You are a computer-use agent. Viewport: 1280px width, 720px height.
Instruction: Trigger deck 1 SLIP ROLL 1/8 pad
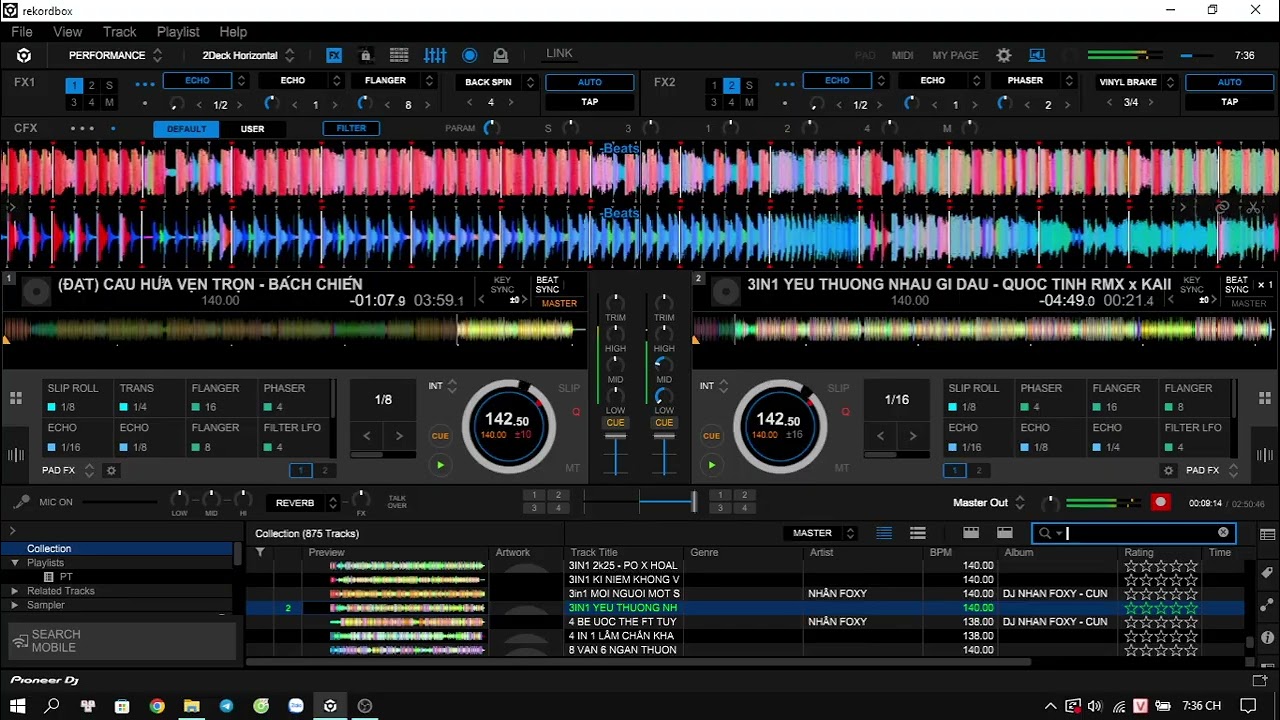78,398
